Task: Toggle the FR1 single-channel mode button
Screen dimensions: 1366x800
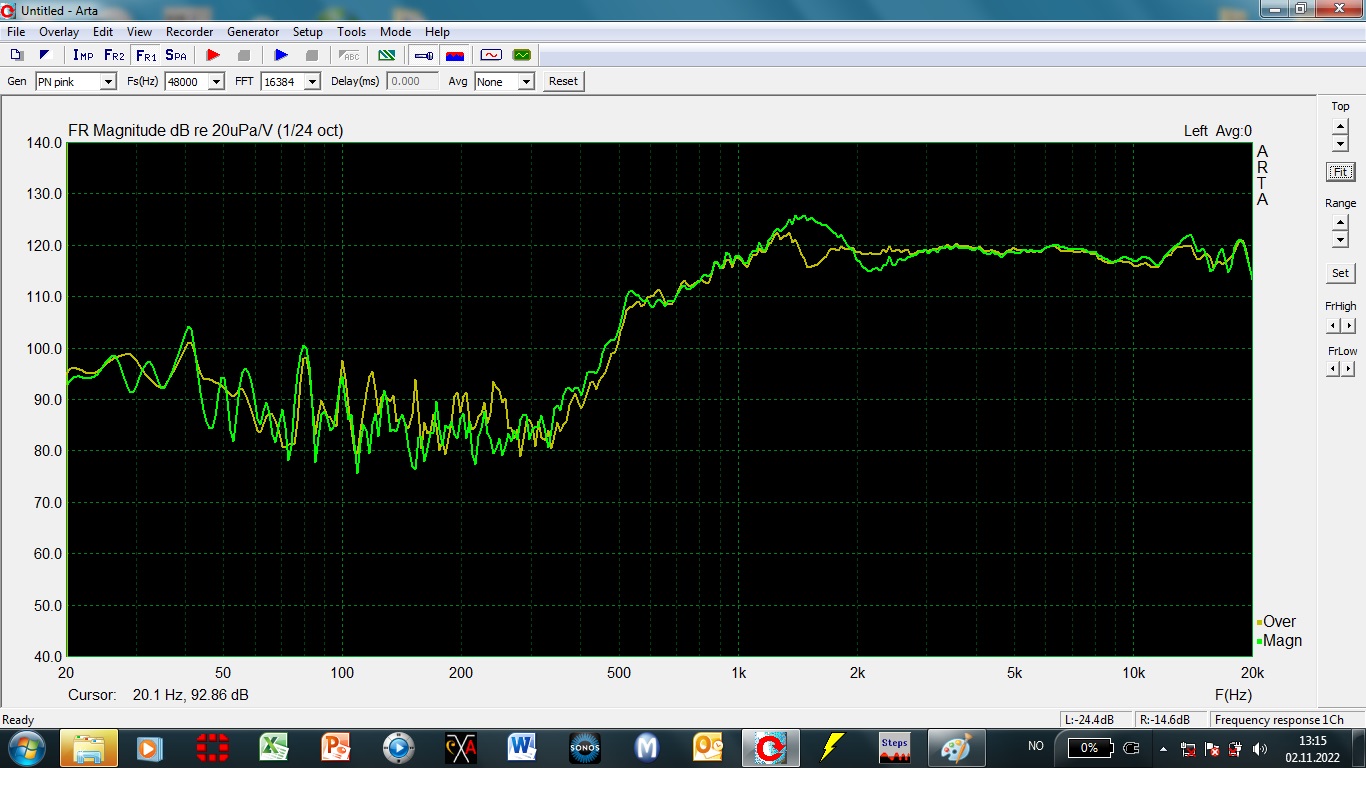Action: tap(146, 55)
